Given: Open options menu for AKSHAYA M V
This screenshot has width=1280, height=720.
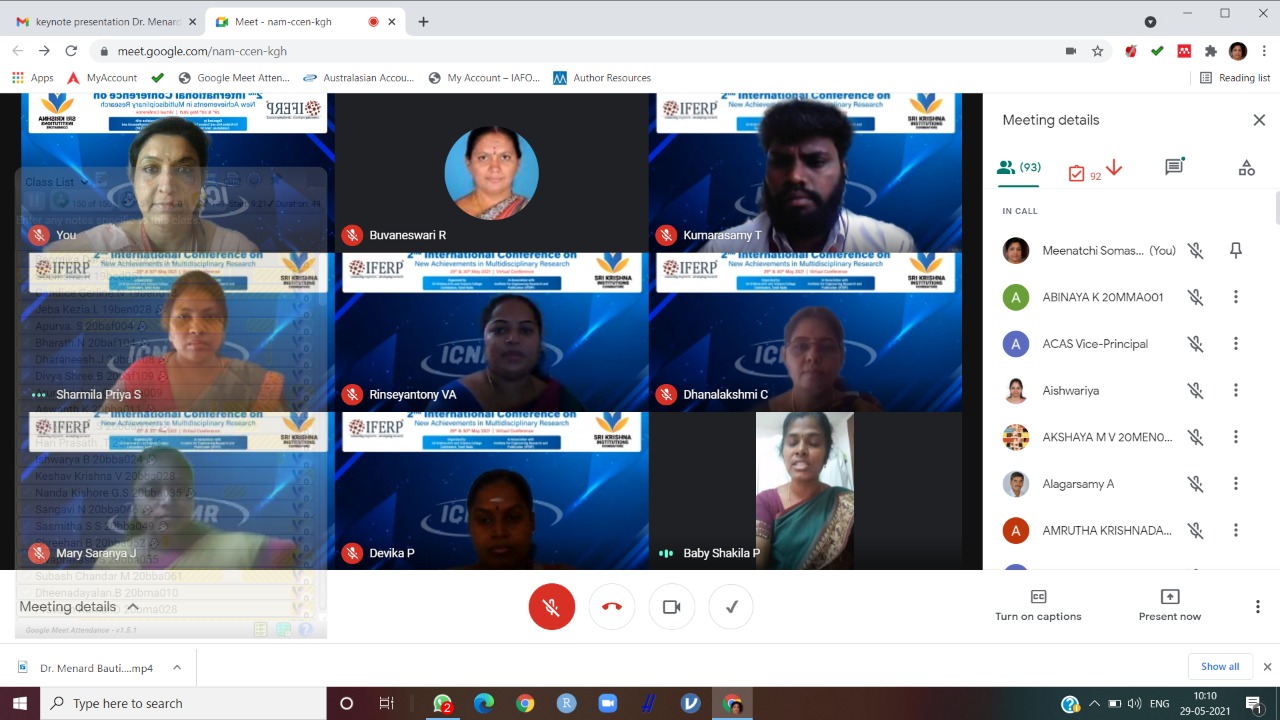Looking at the screenshot, I should coord(1236,437).
